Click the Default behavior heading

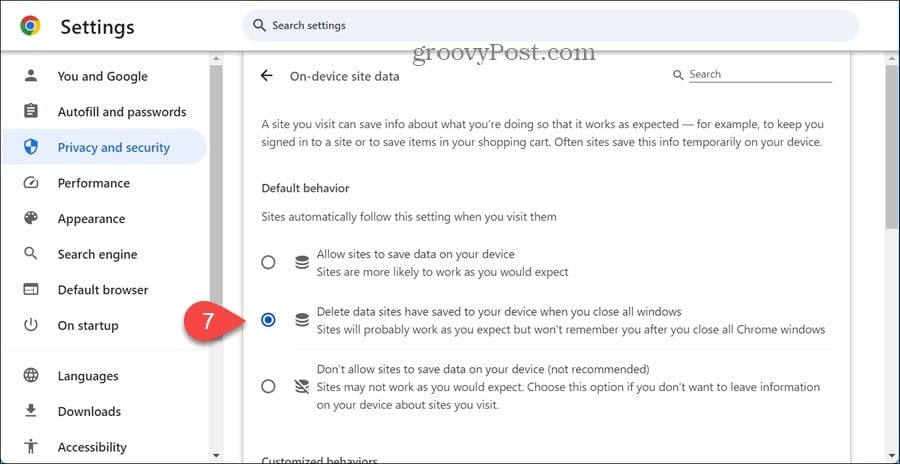305,188
